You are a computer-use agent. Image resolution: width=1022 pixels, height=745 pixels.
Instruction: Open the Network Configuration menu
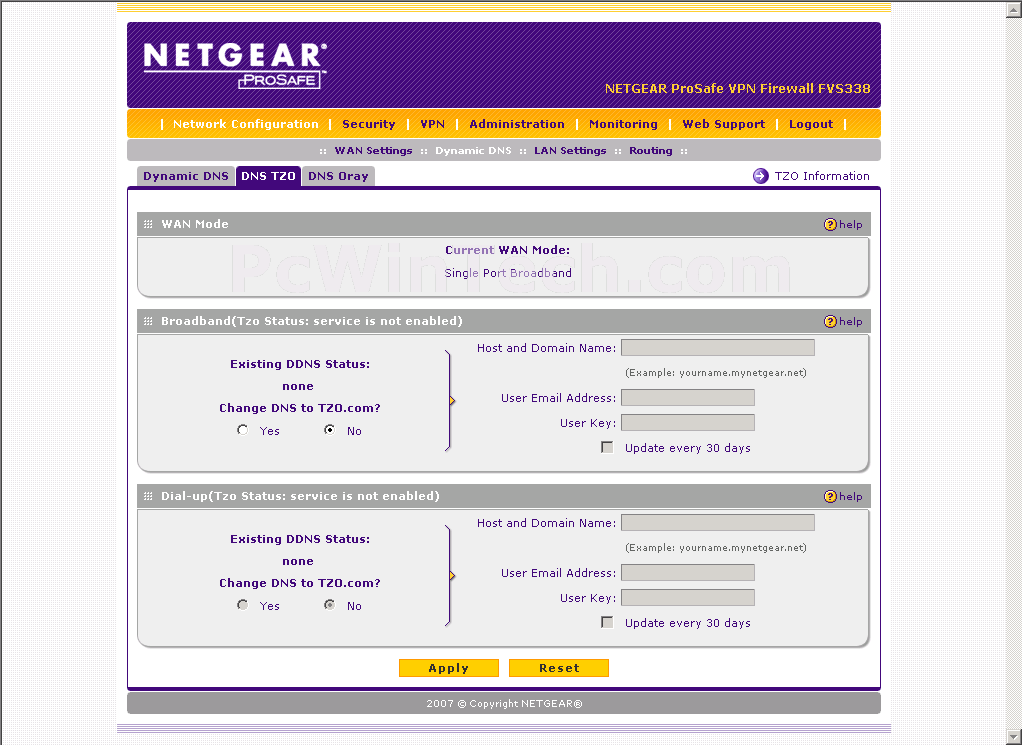(x=246, y=124)
